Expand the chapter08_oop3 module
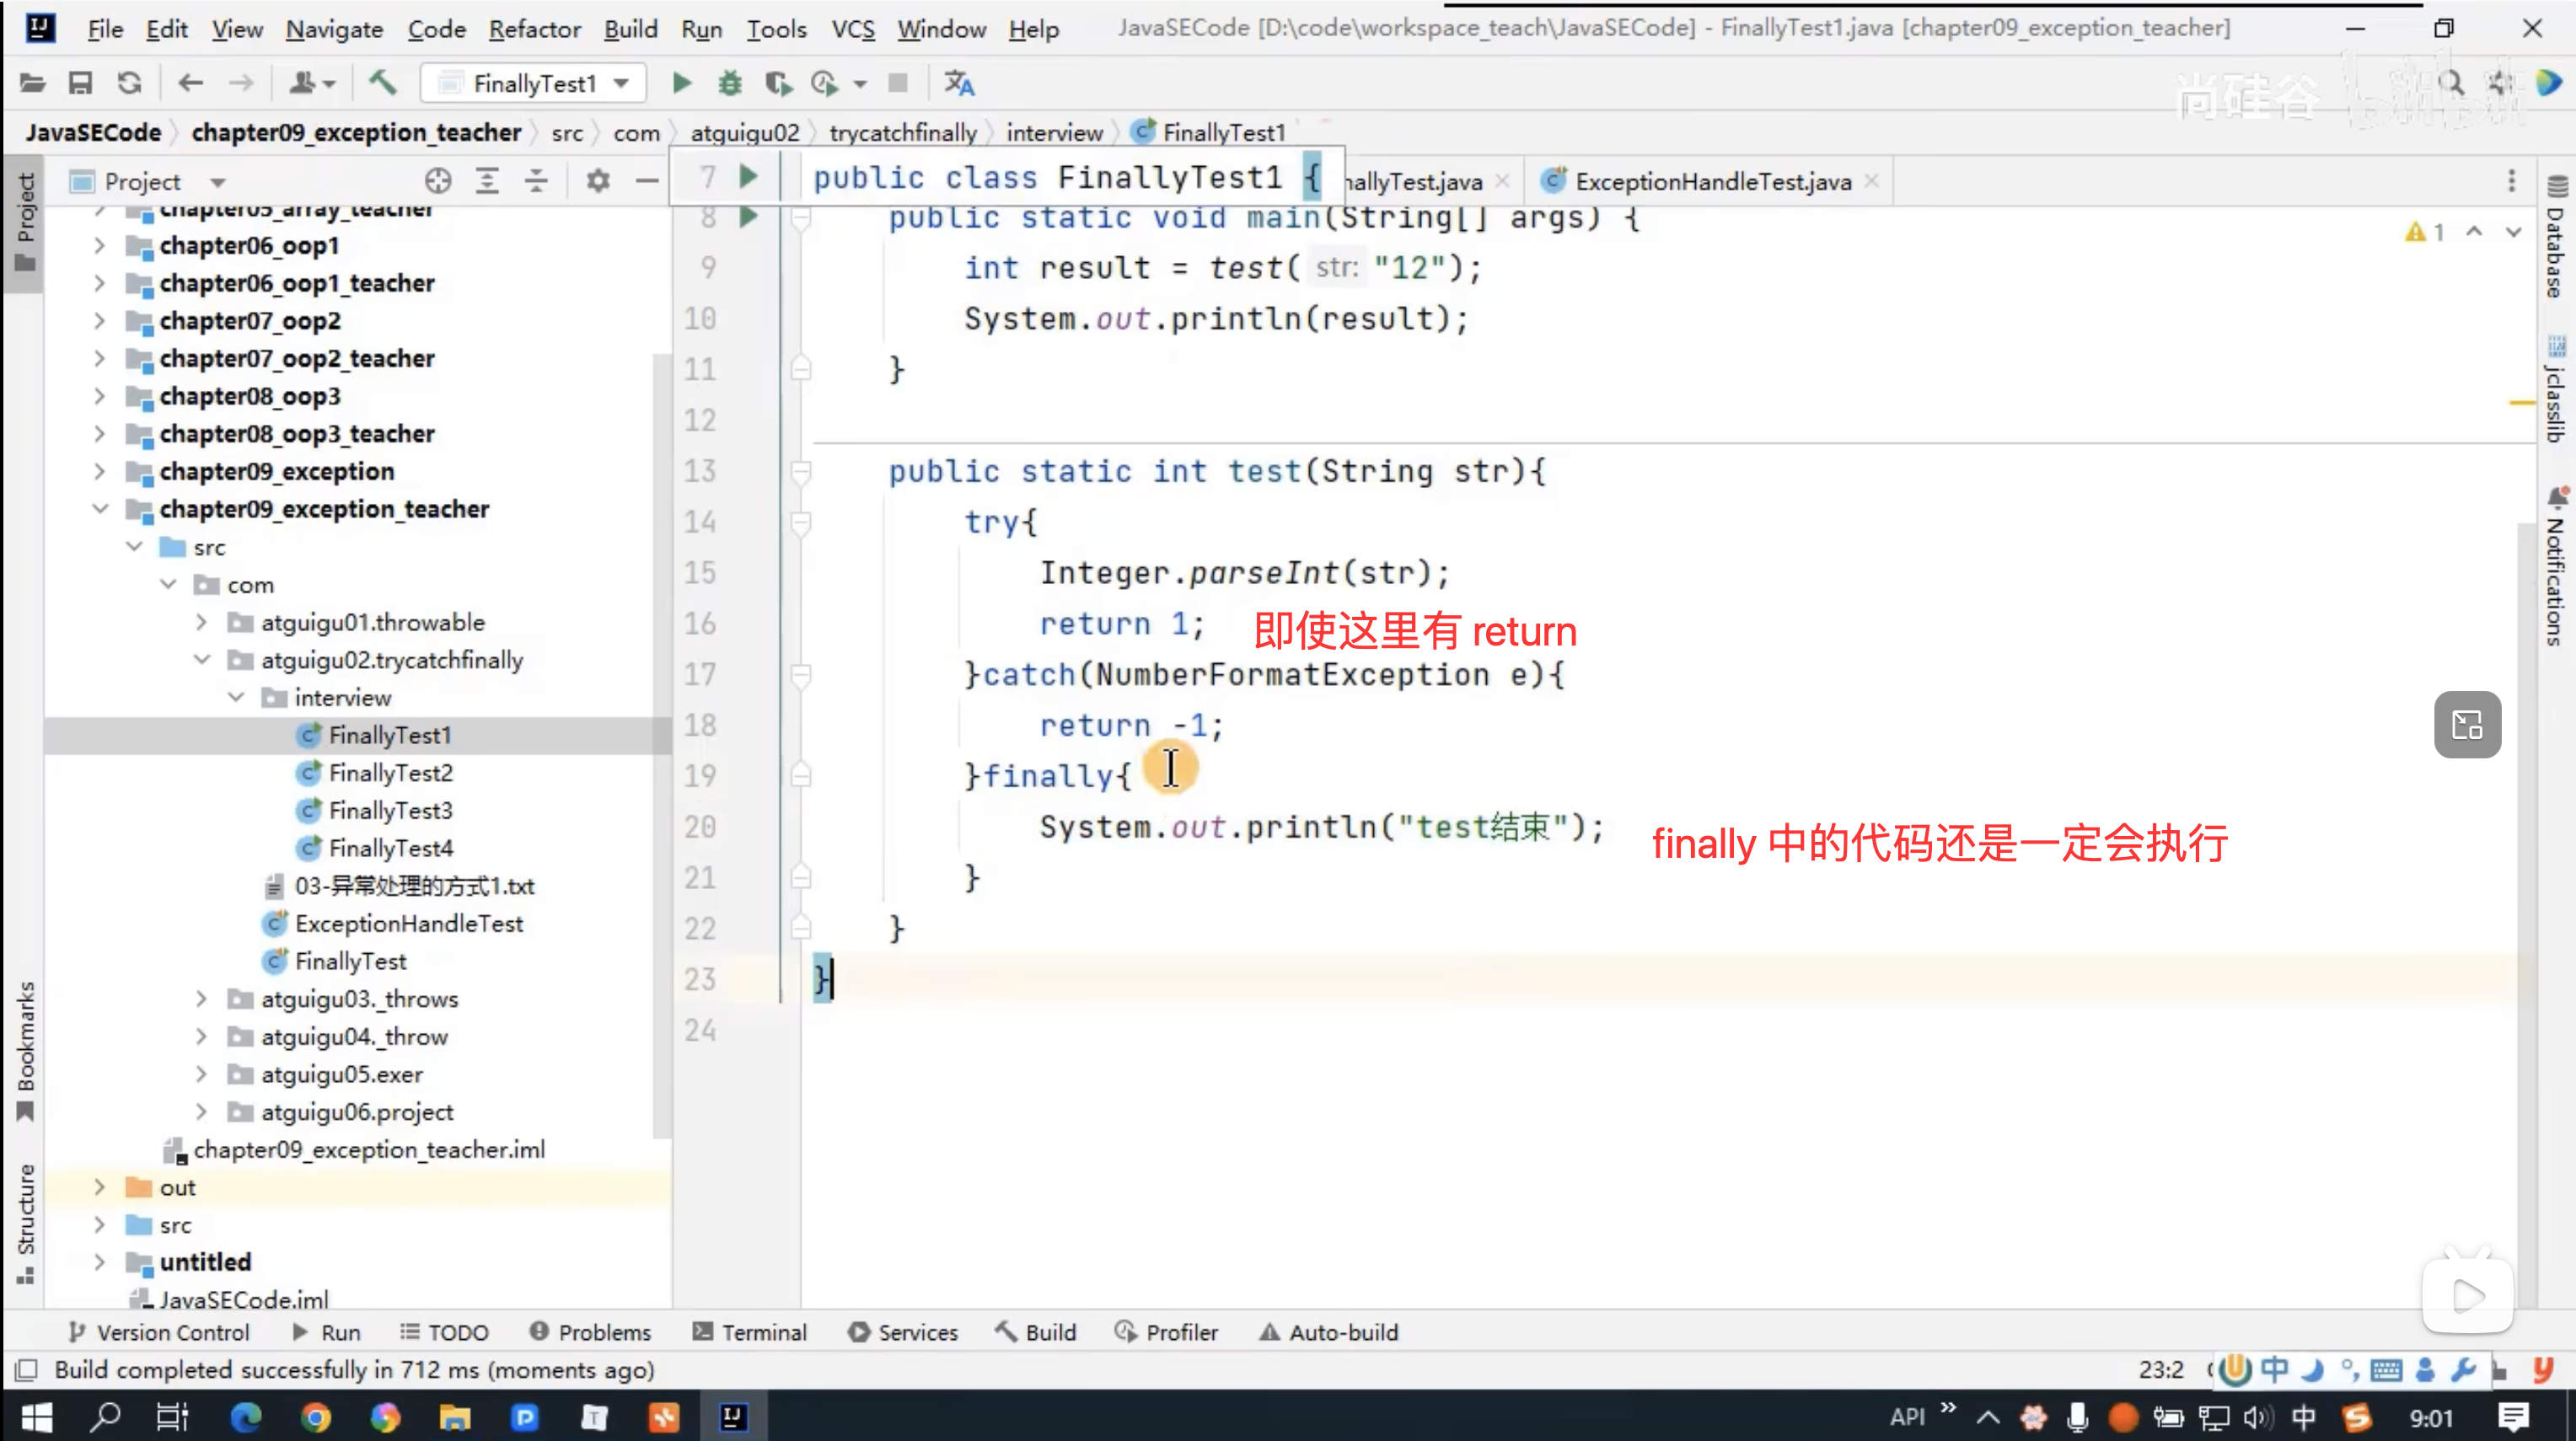Viewport: 2576px width, 1441px height. [99, 396]
